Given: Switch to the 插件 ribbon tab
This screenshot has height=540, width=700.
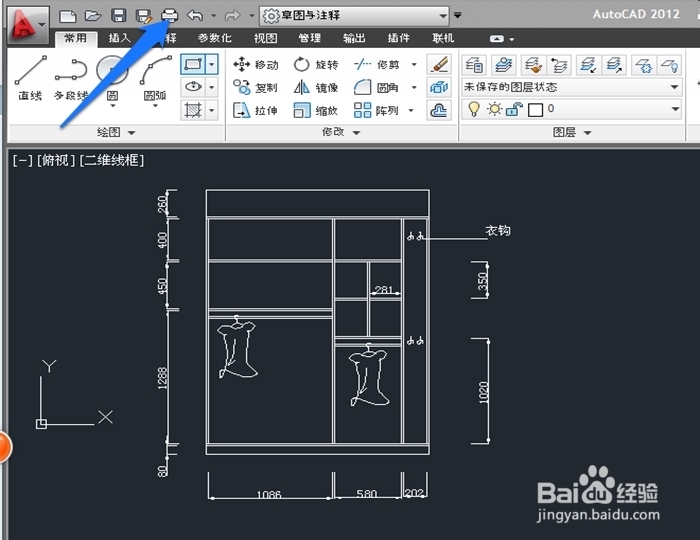Looking at the screenshot, I should click(x=399, y=38).
